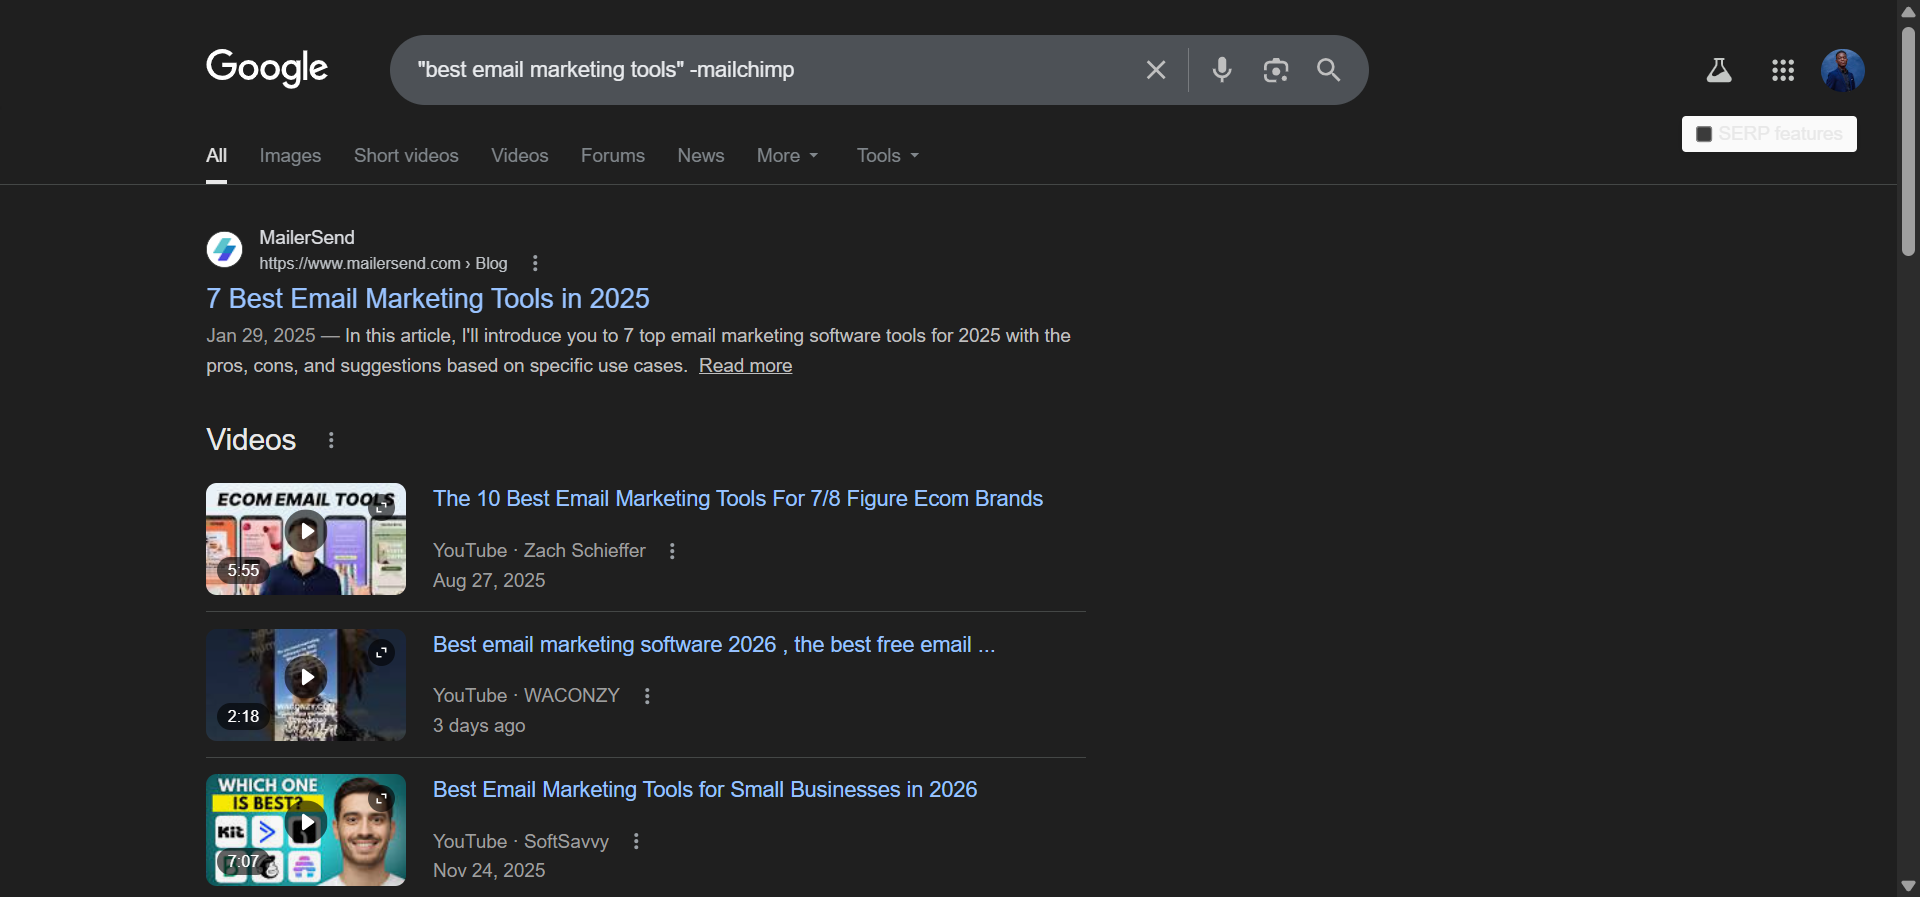
Task: Switch to Images tab
Action: click(x=290, y=156)
